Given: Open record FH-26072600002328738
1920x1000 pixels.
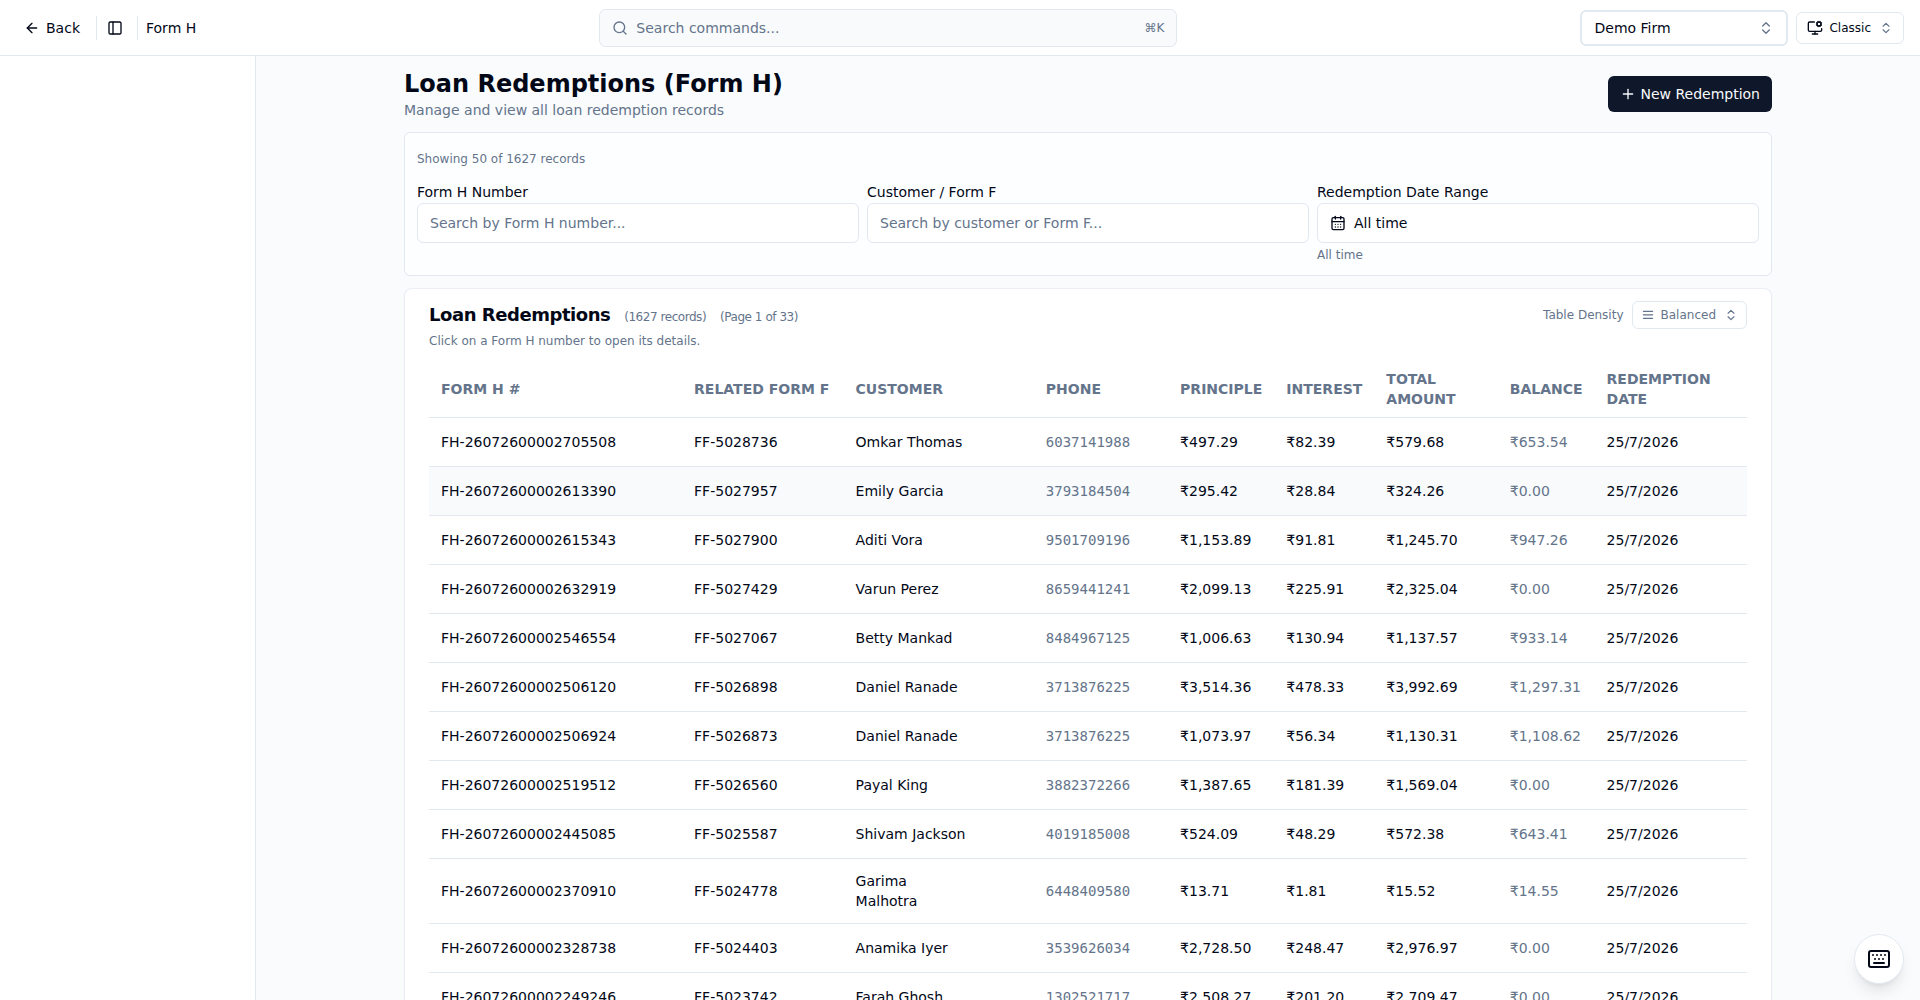Looking at the screenshot, I should pyautogui.click(x=528, y=948).
